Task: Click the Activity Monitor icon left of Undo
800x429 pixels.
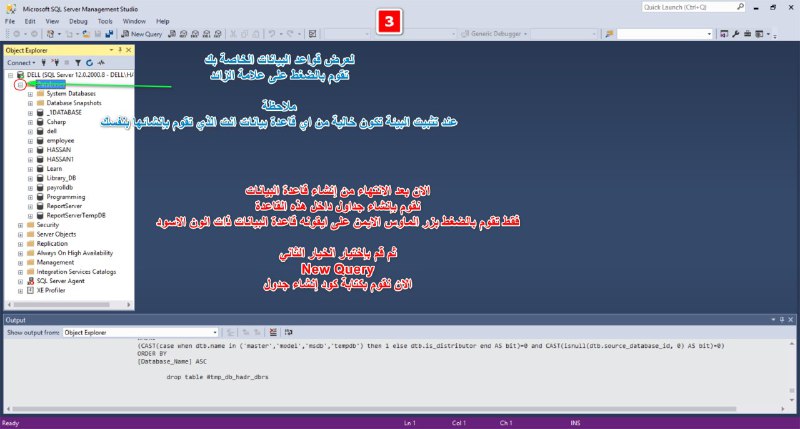Action: coord(312,34)
